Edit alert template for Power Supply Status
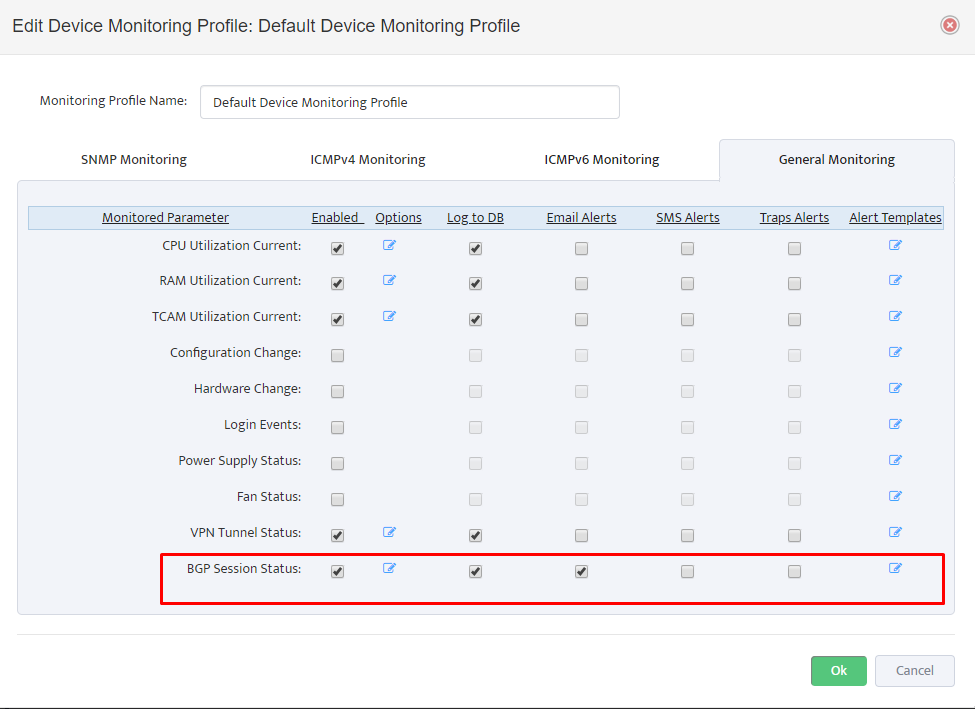Image resolution: width=975 pixels, height=709 pixels. [895, 460]
